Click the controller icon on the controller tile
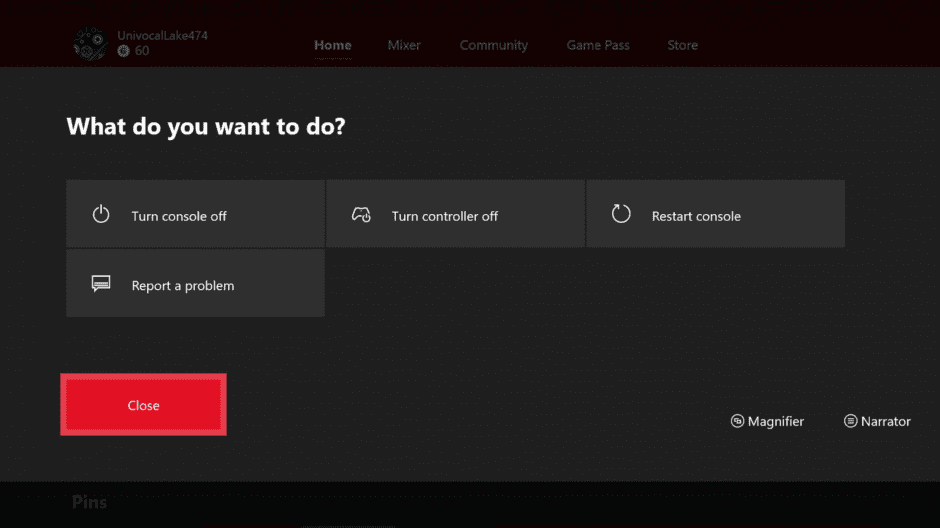The image size is (940, 528). click(361, 214)
